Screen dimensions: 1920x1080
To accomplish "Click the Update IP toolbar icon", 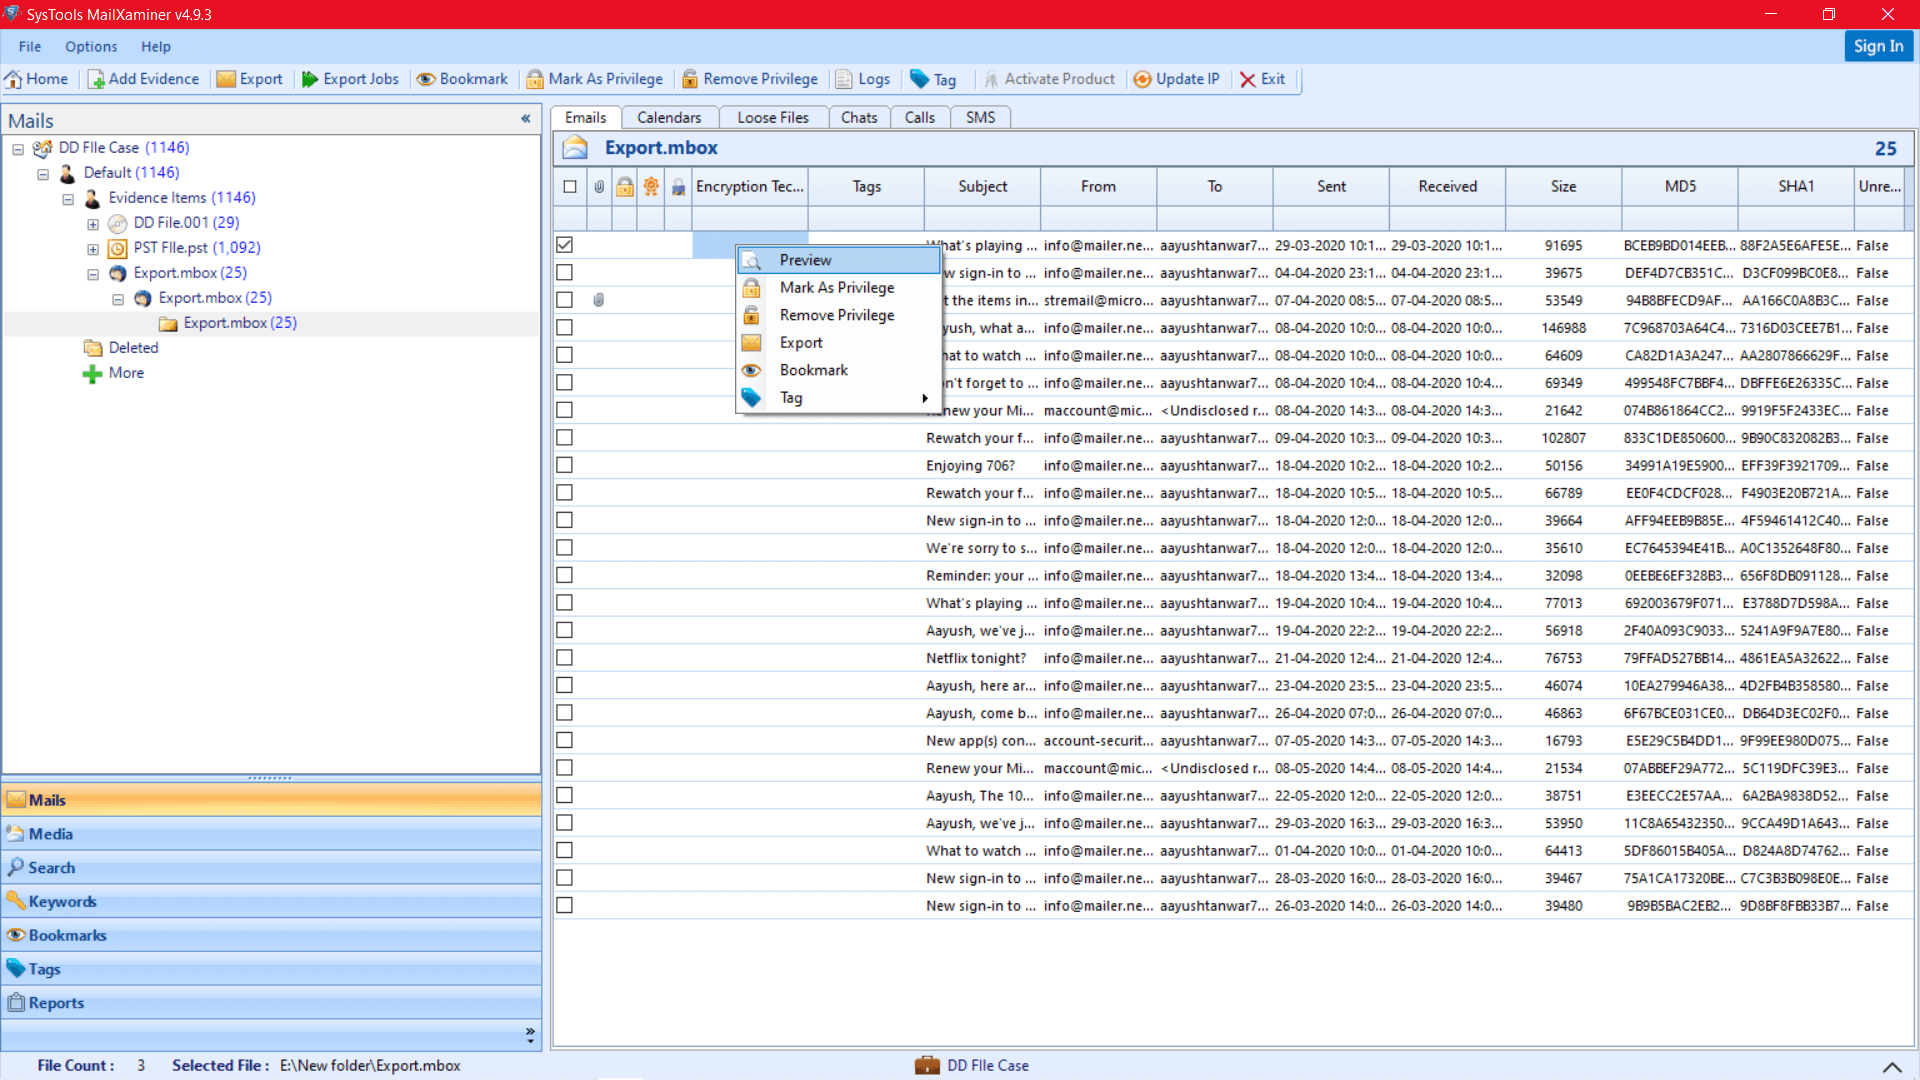I will pos(1176,79).
